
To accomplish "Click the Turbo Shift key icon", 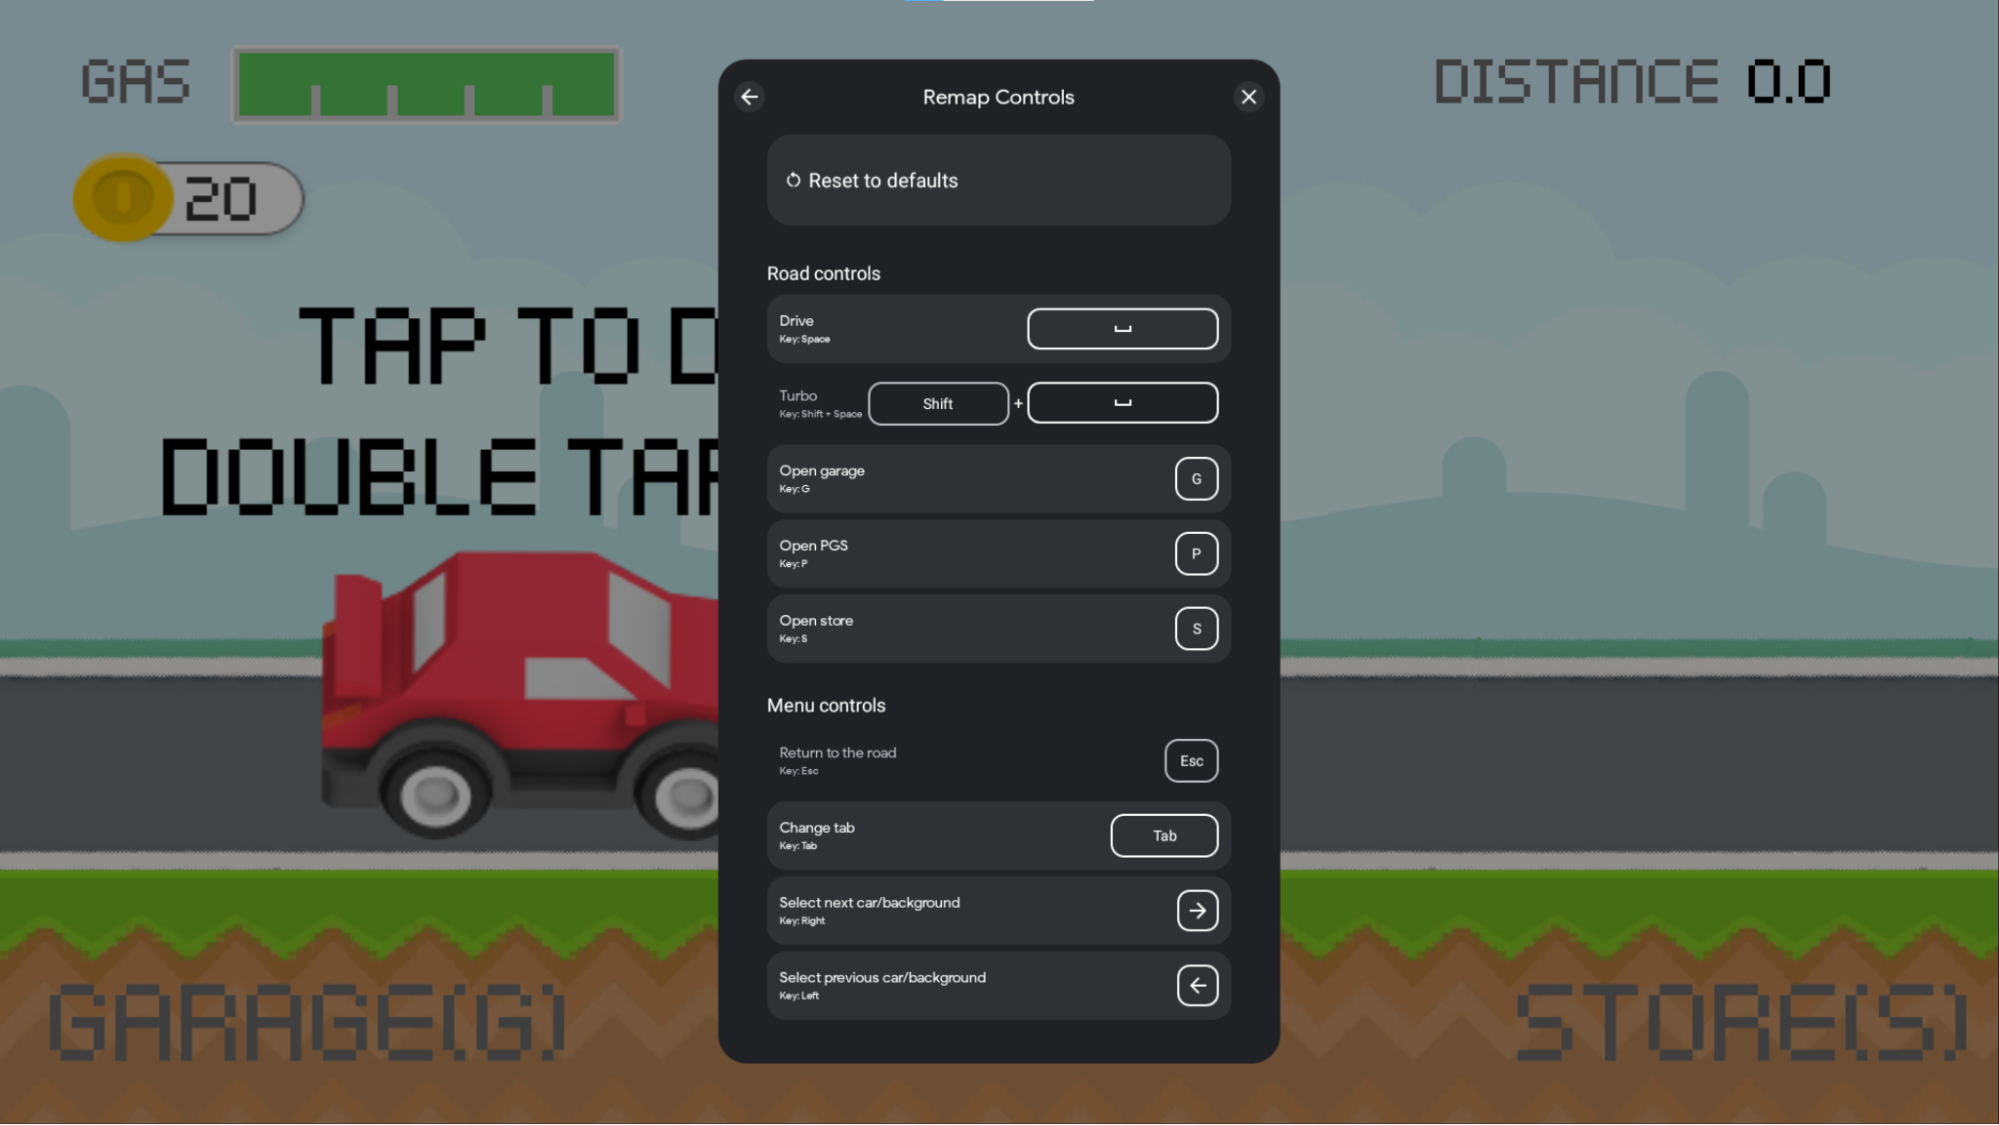I will [938, 402].
